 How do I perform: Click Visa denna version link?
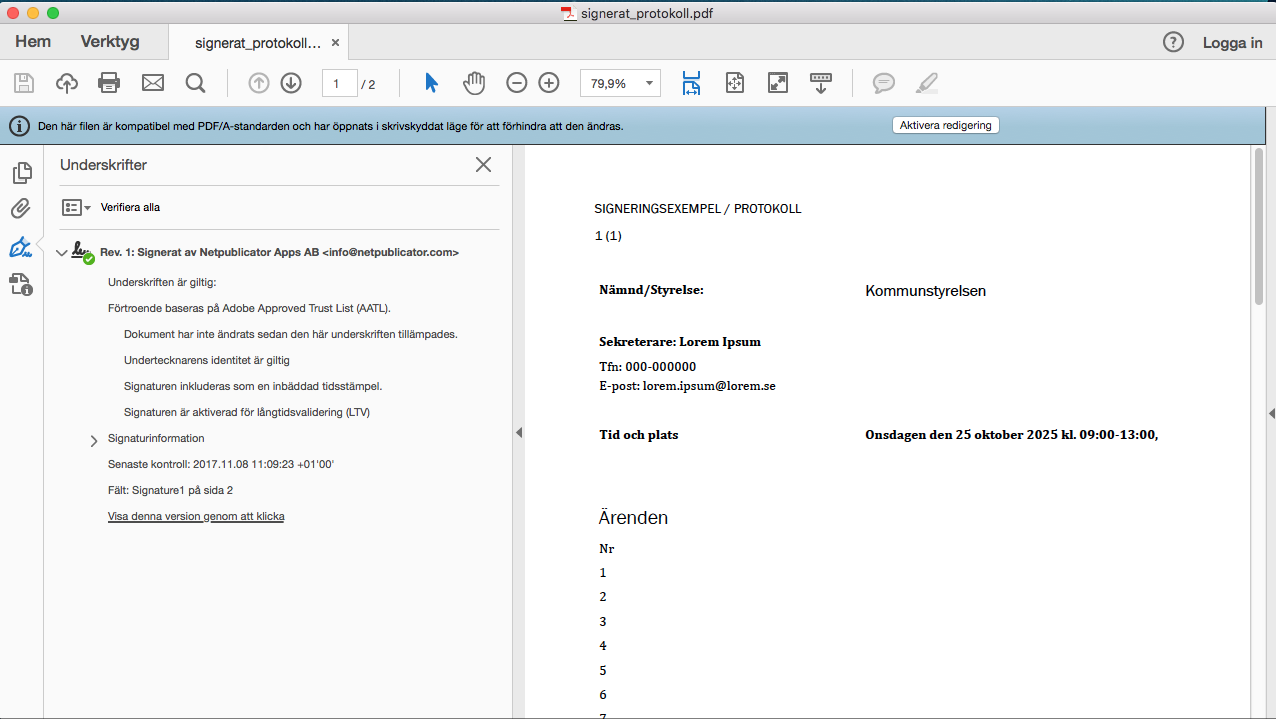[196, 517]
